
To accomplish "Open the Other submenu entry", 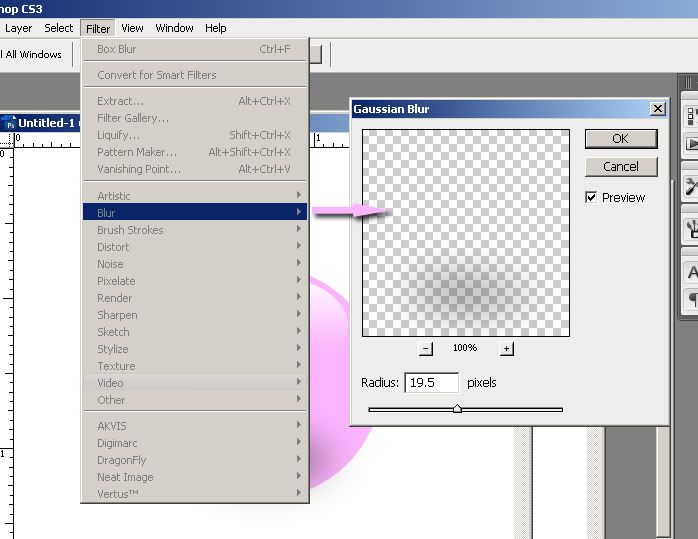I will click(x=195, y=400).
